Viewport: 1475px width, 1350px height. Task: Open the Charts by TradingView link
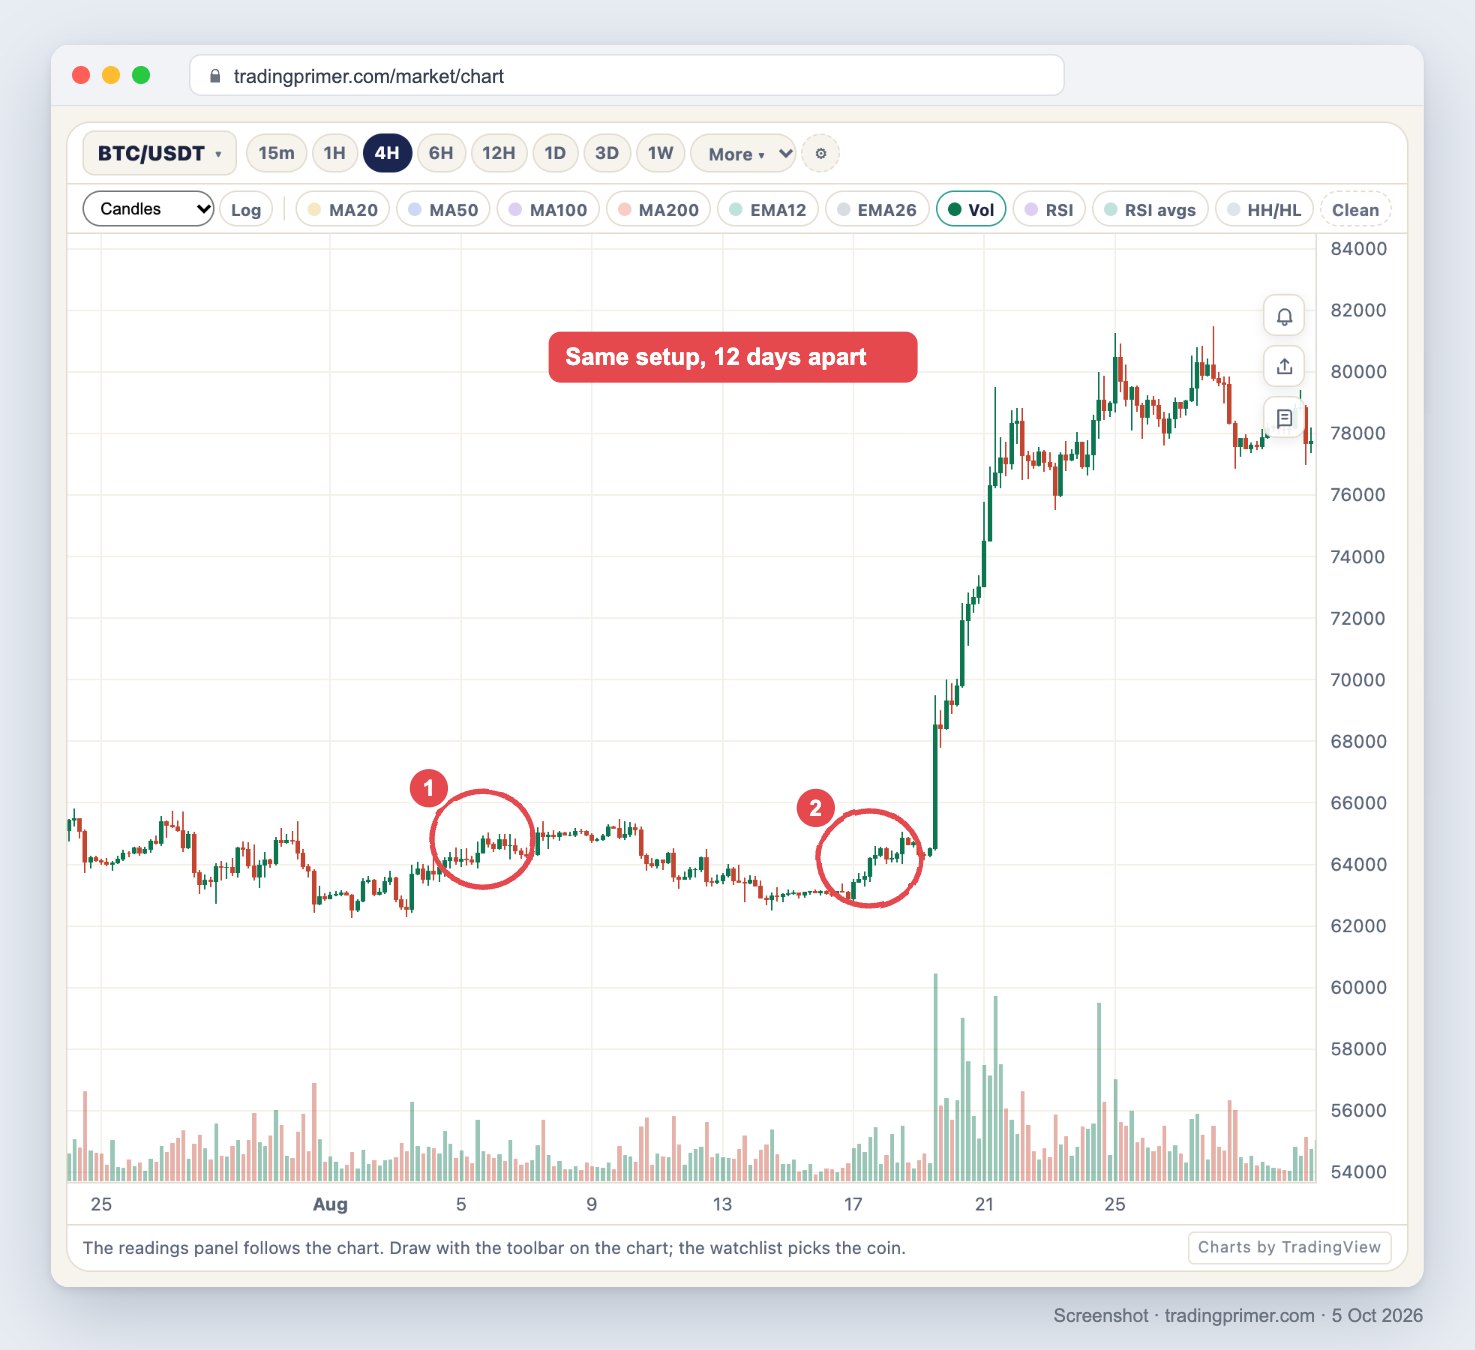[x=1289, y=1247]
